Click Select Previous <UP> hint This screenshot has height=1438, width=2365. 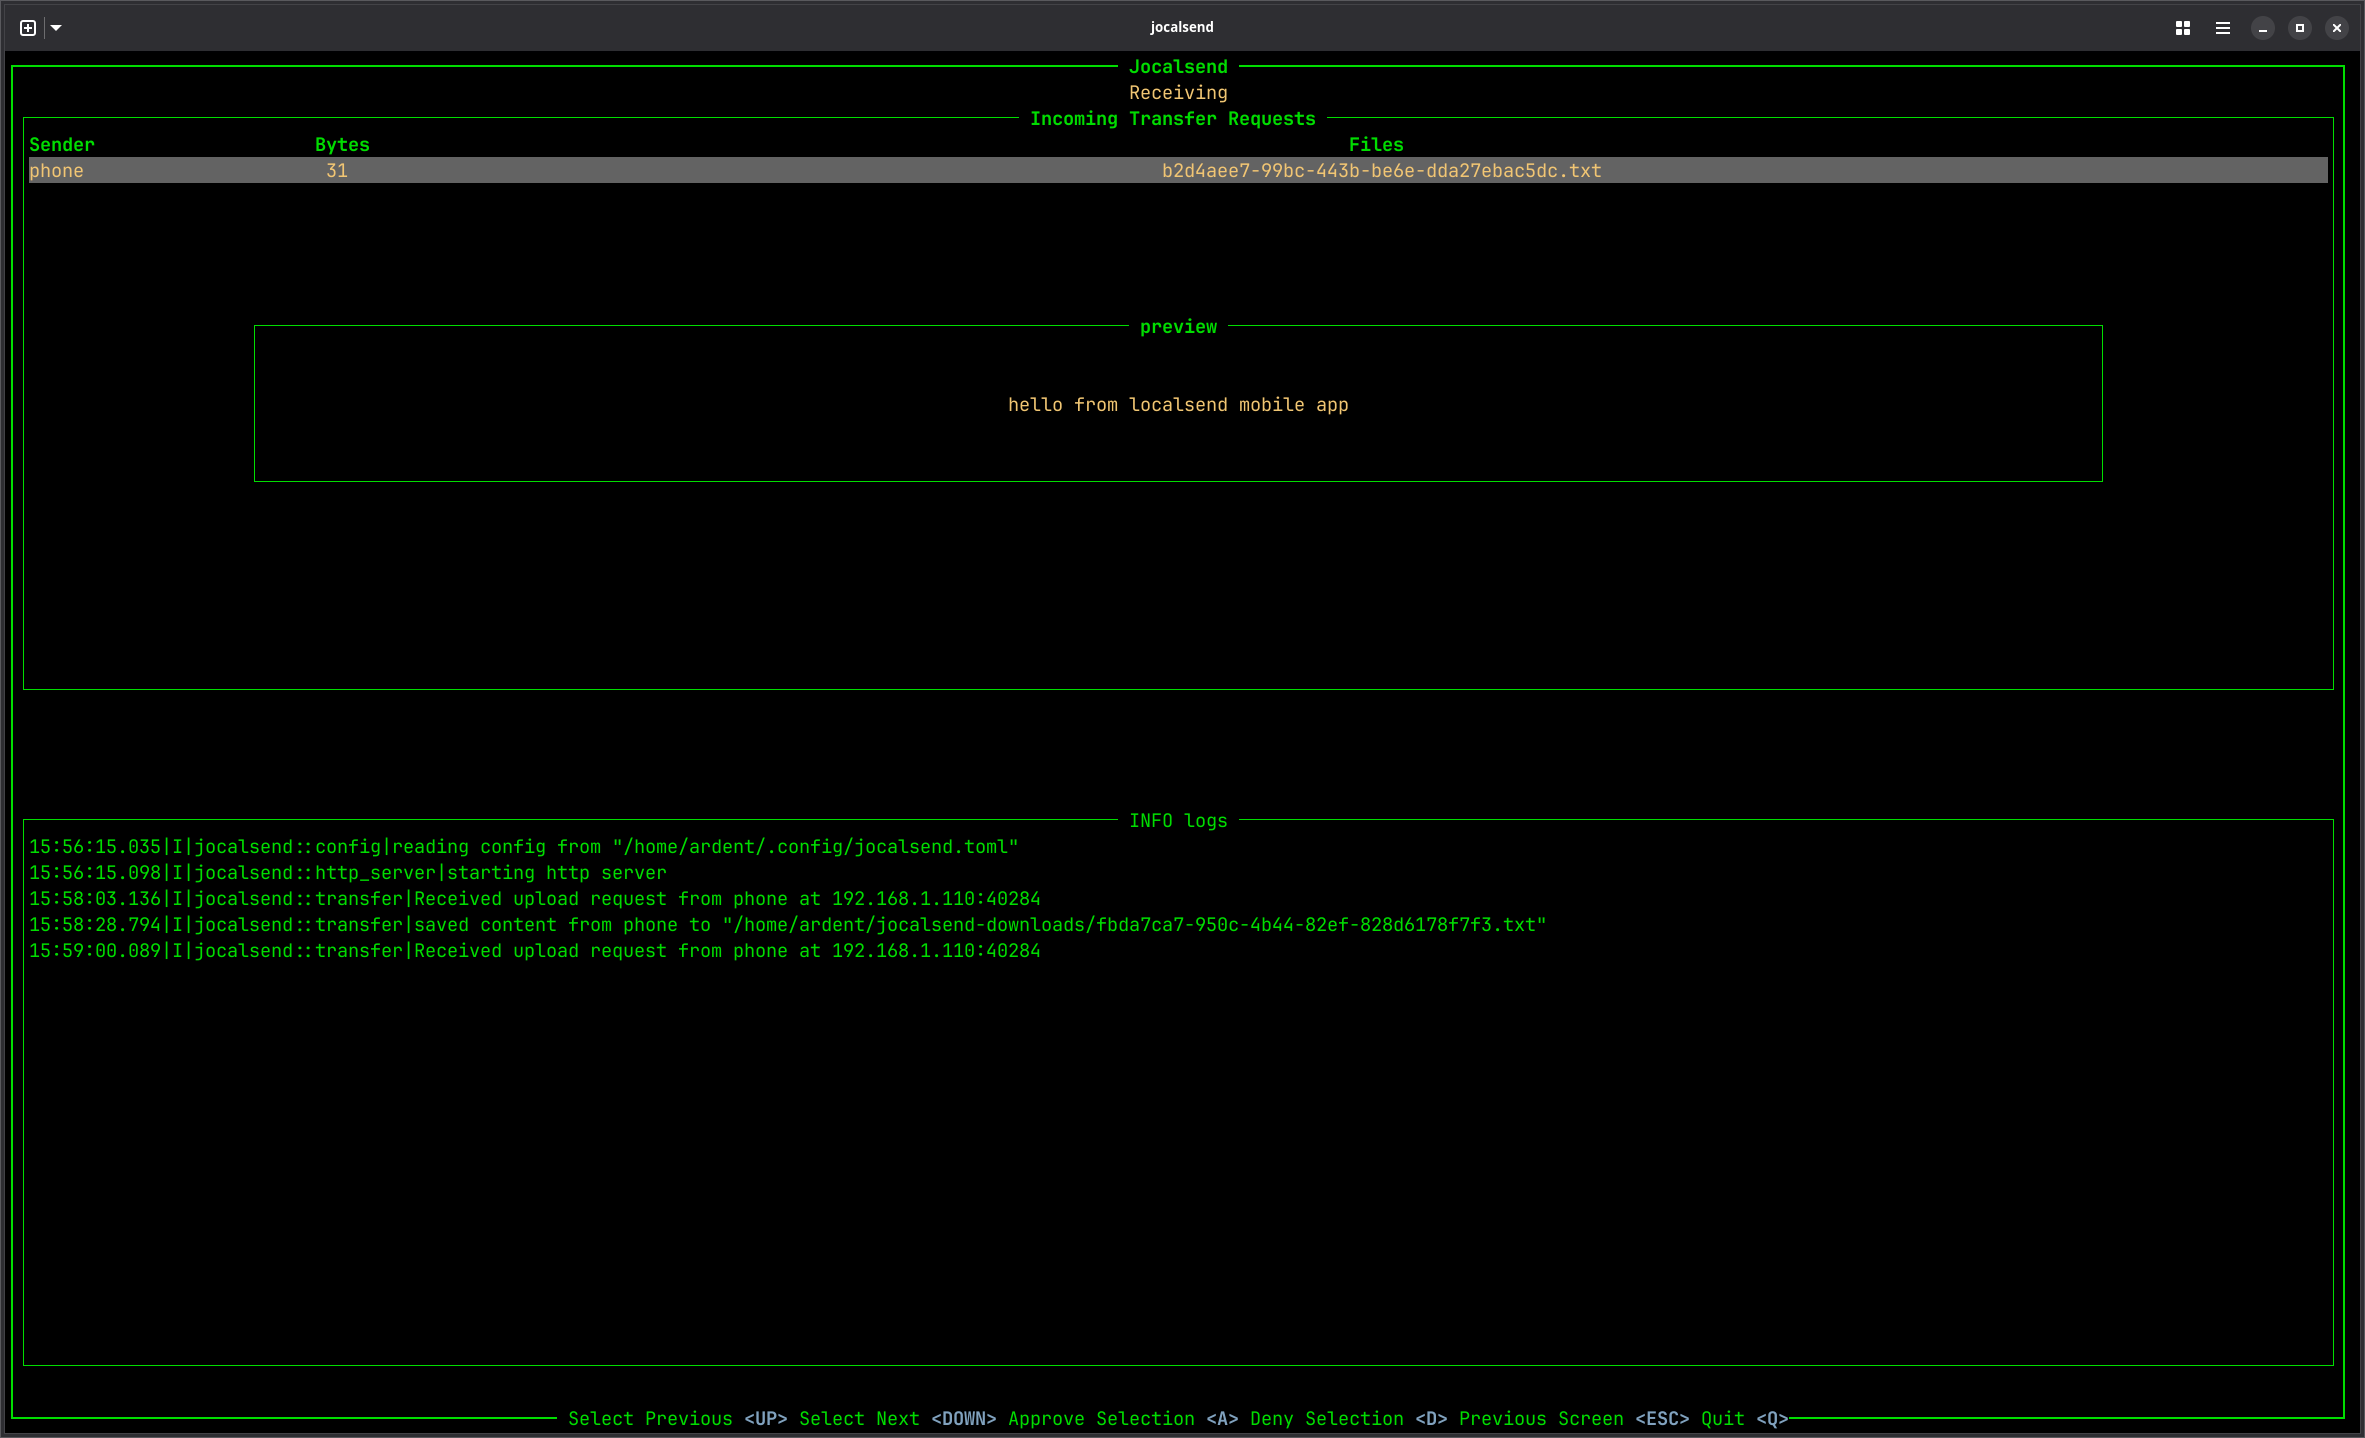[x=677, y=1419]
